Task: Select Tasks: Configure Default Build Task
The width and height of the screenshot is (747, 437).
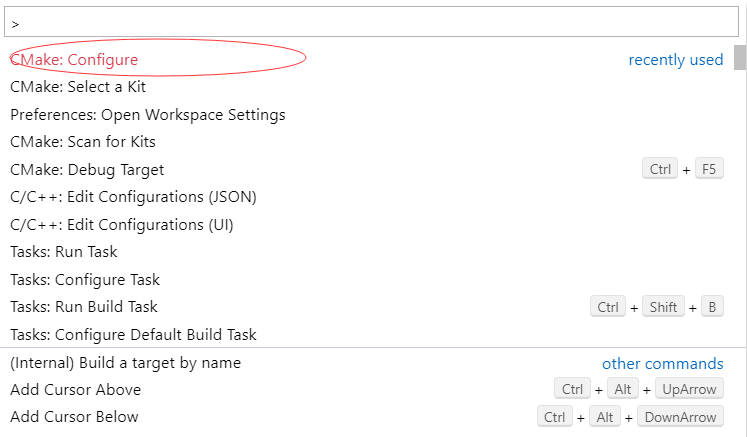Action: [367, 335]
